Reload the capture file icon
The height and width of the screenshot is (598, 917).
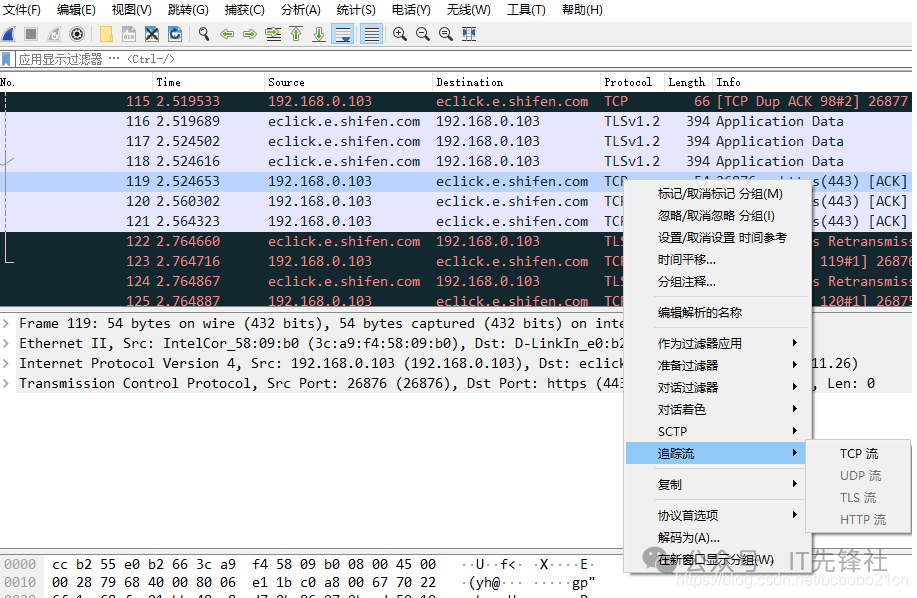coord(175,34)
